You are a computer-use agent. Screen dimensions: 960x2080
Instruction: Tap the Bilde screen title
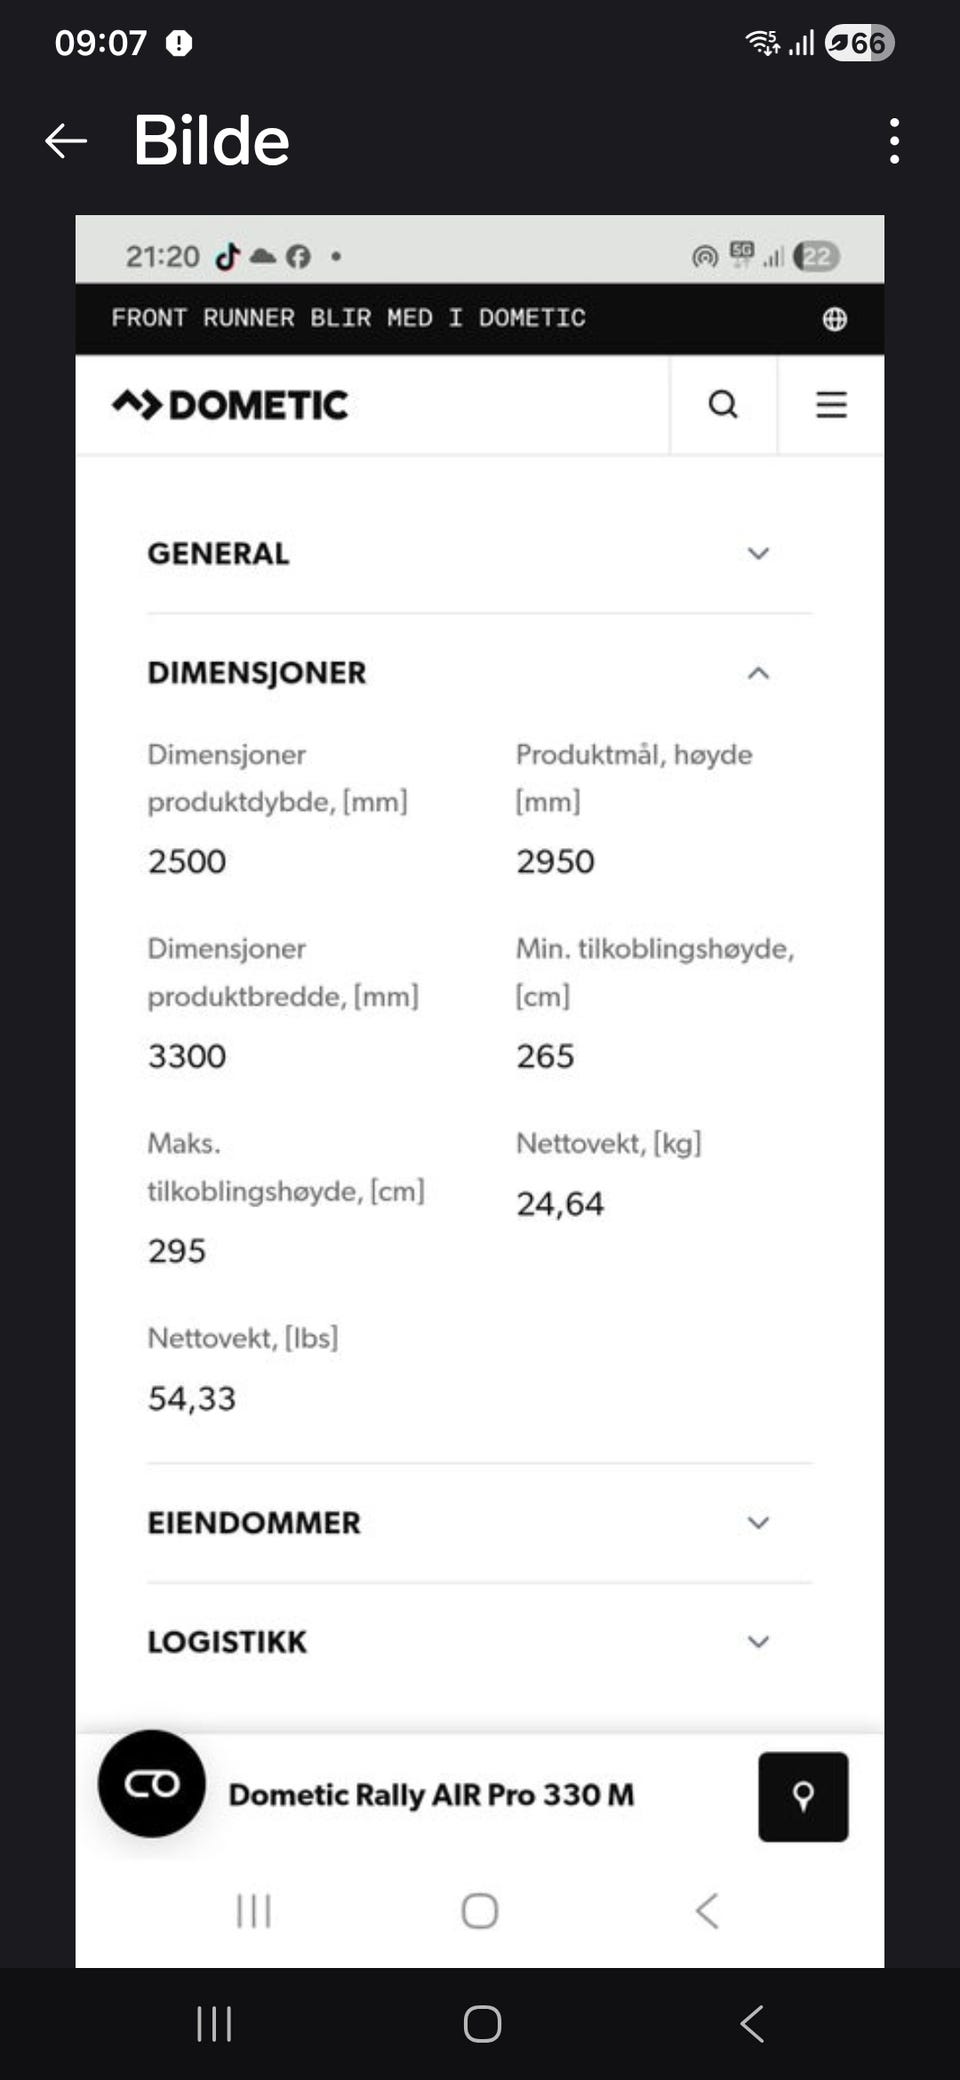pyautogui.click(x=211, y=141)
